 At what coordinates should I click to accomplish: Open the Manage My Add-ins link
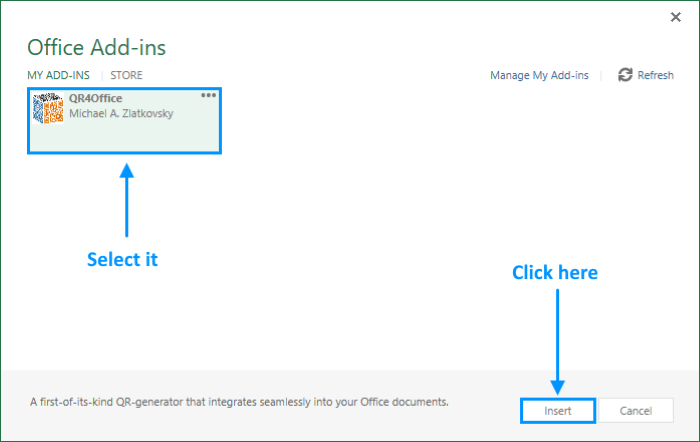pyautogui.click(x=539, y=75)
